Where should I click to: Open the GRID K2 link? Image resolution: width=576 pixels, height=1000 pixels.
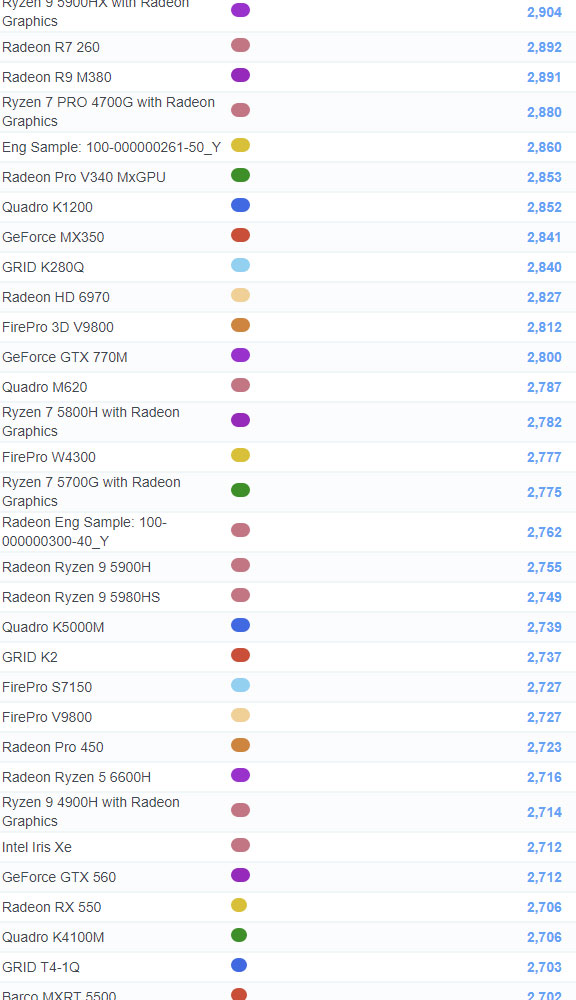point(29,658)
